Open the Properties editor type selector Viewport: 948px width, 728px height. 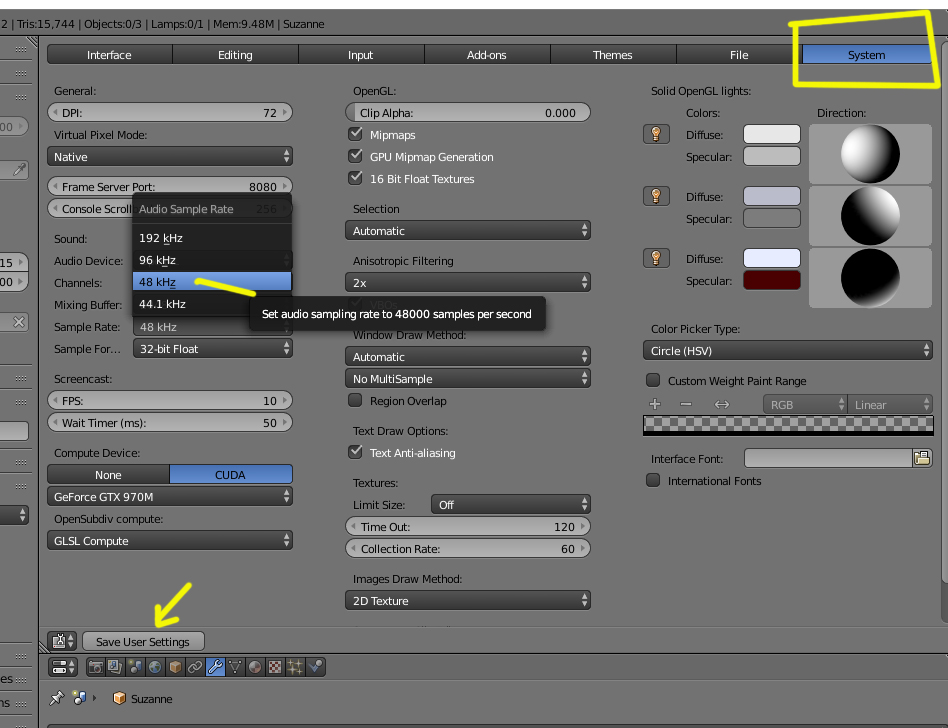tap(62, 667)
